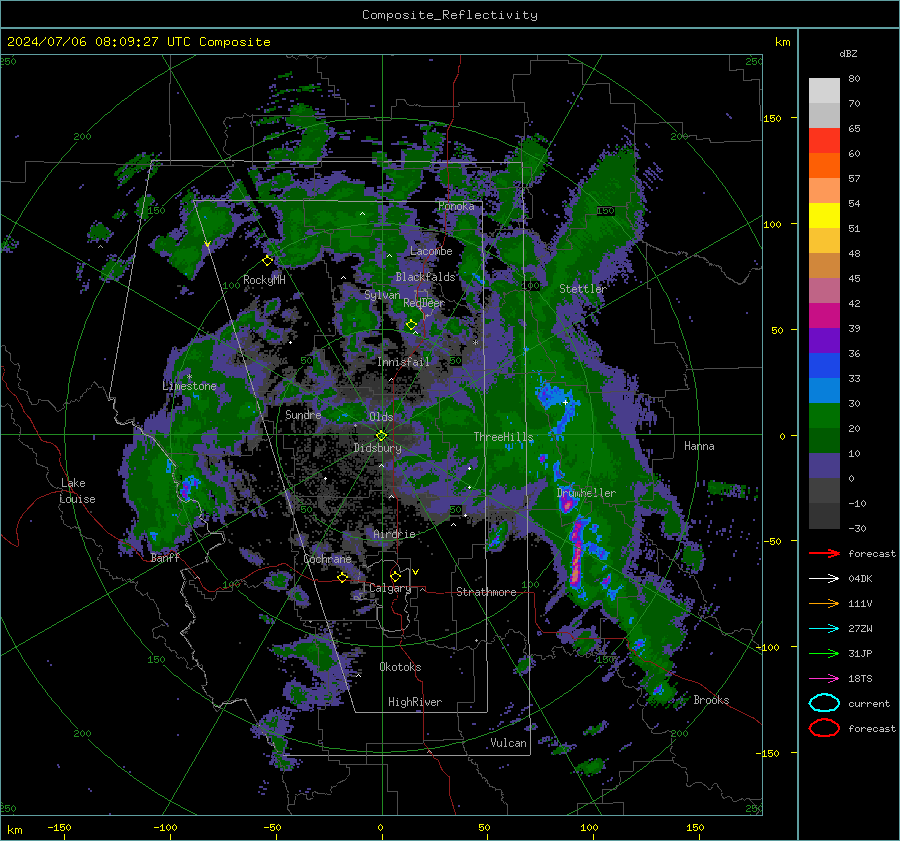Click the yellow radar site marker at Didsbury
This screenshot has height=841, width=900.
tap(381, 436)
